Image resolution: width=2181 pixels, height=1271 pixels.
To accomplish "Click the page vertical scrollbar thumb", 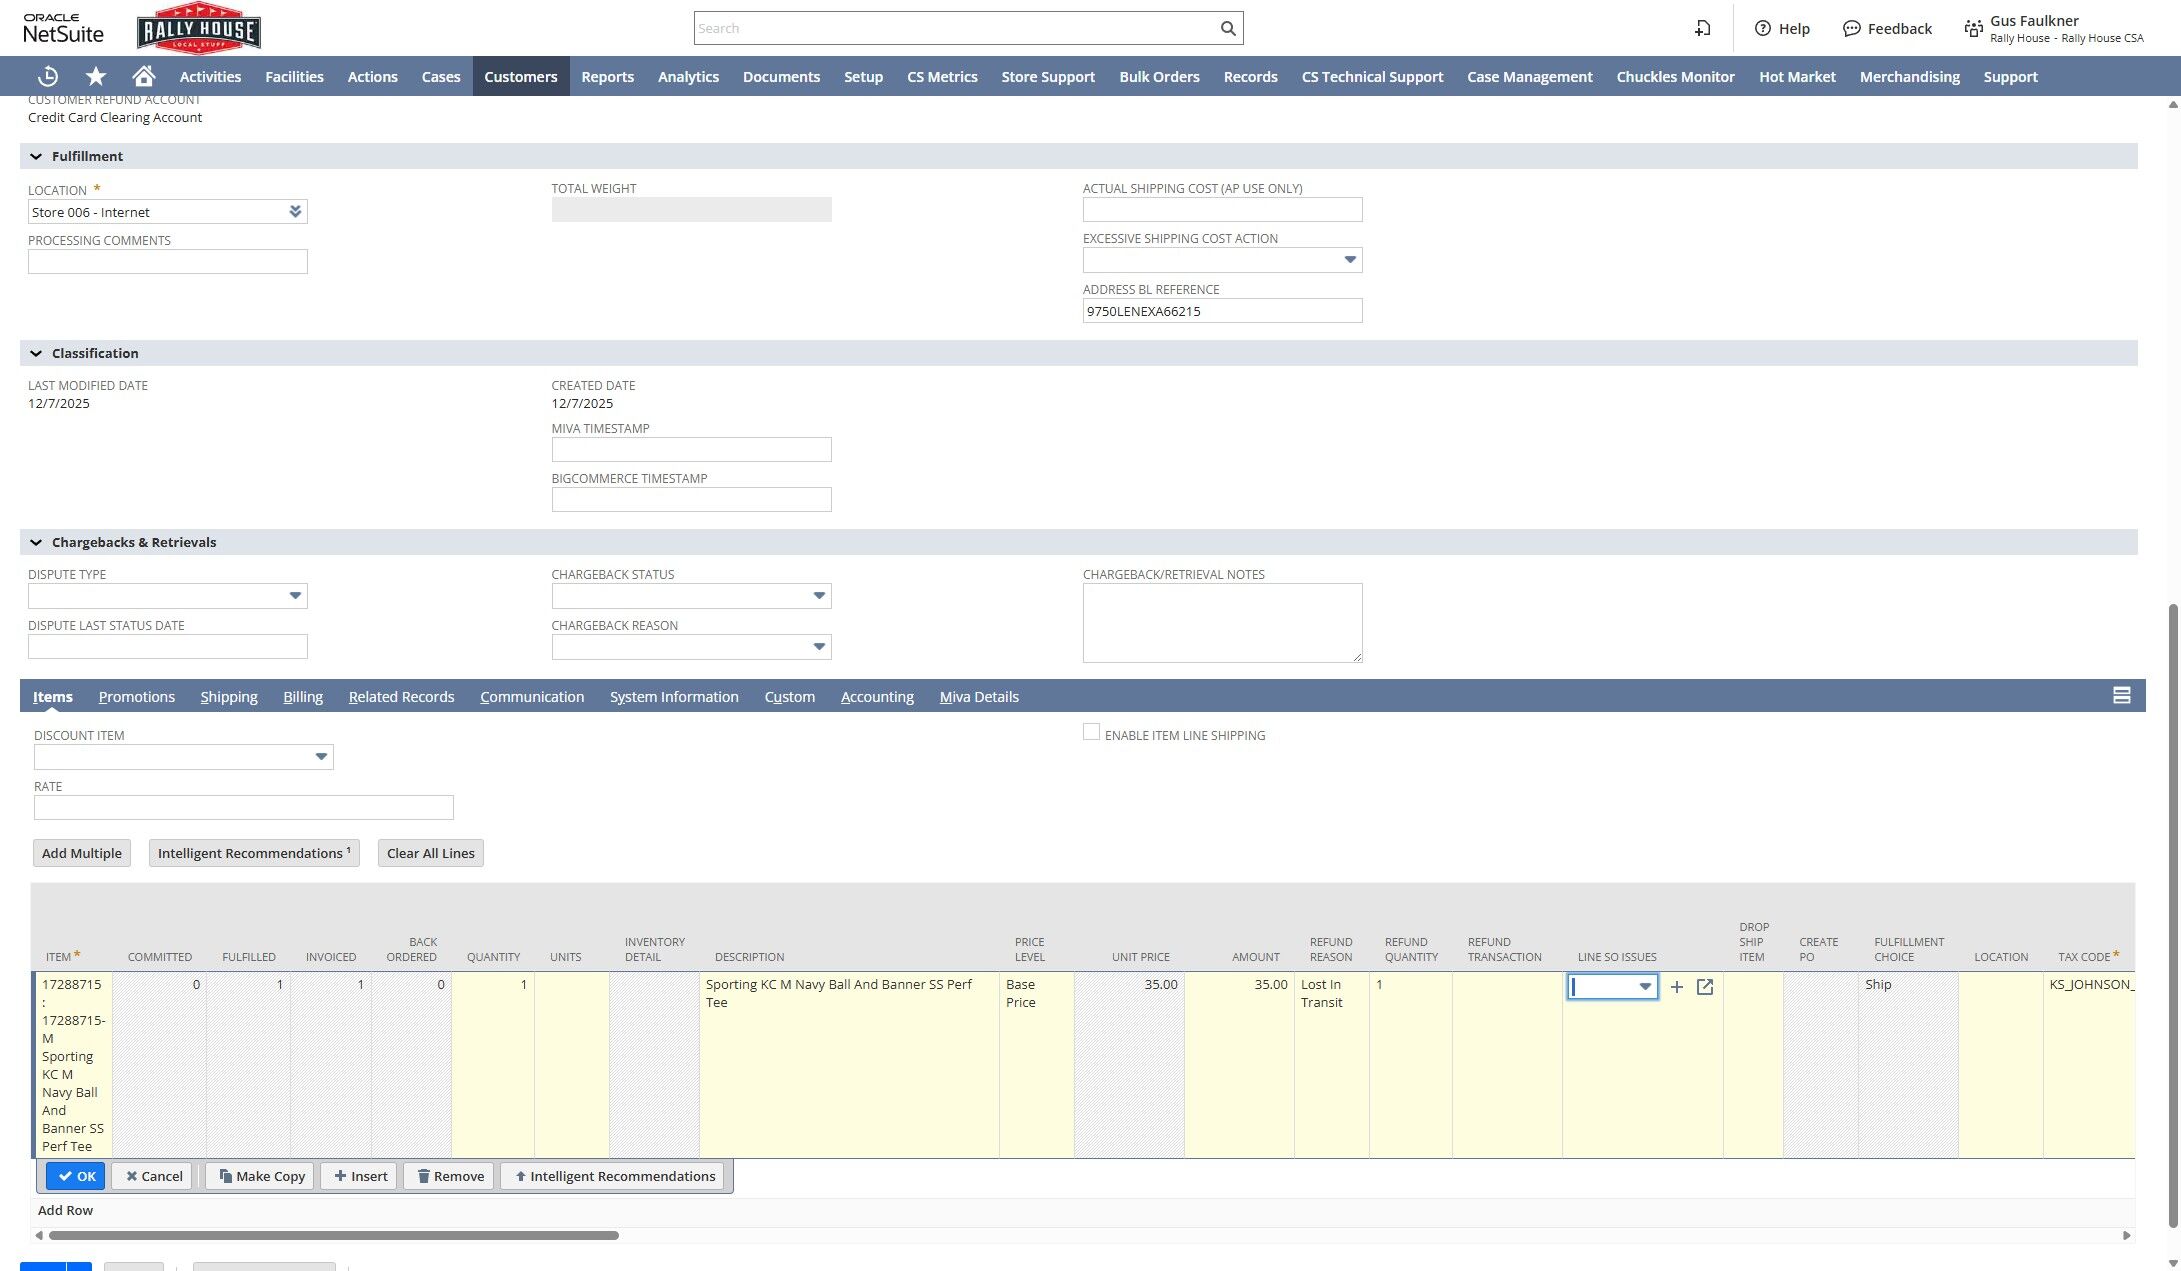I will [2173, 915].
